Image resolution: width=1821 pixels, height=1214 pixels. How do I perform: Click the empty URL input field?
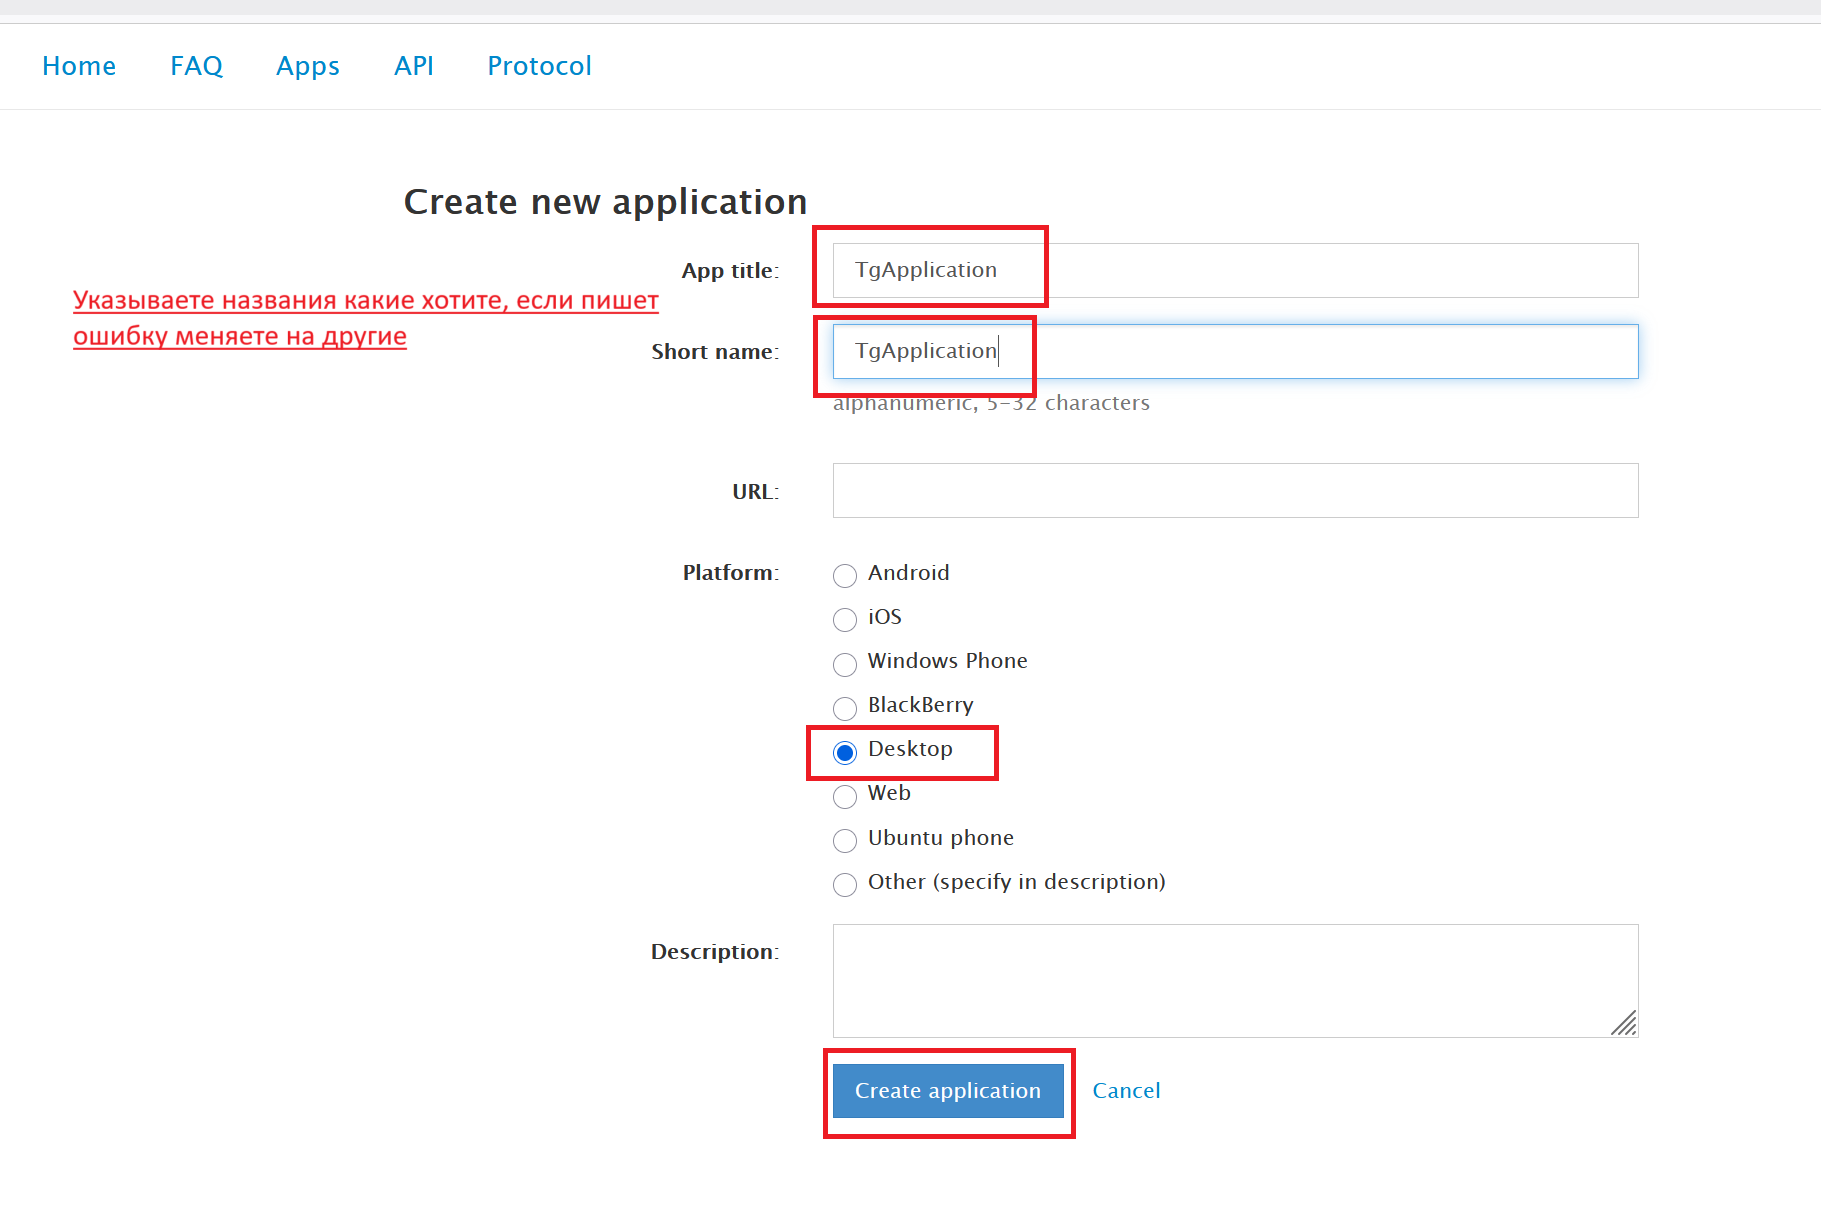tap(1234, 490)
